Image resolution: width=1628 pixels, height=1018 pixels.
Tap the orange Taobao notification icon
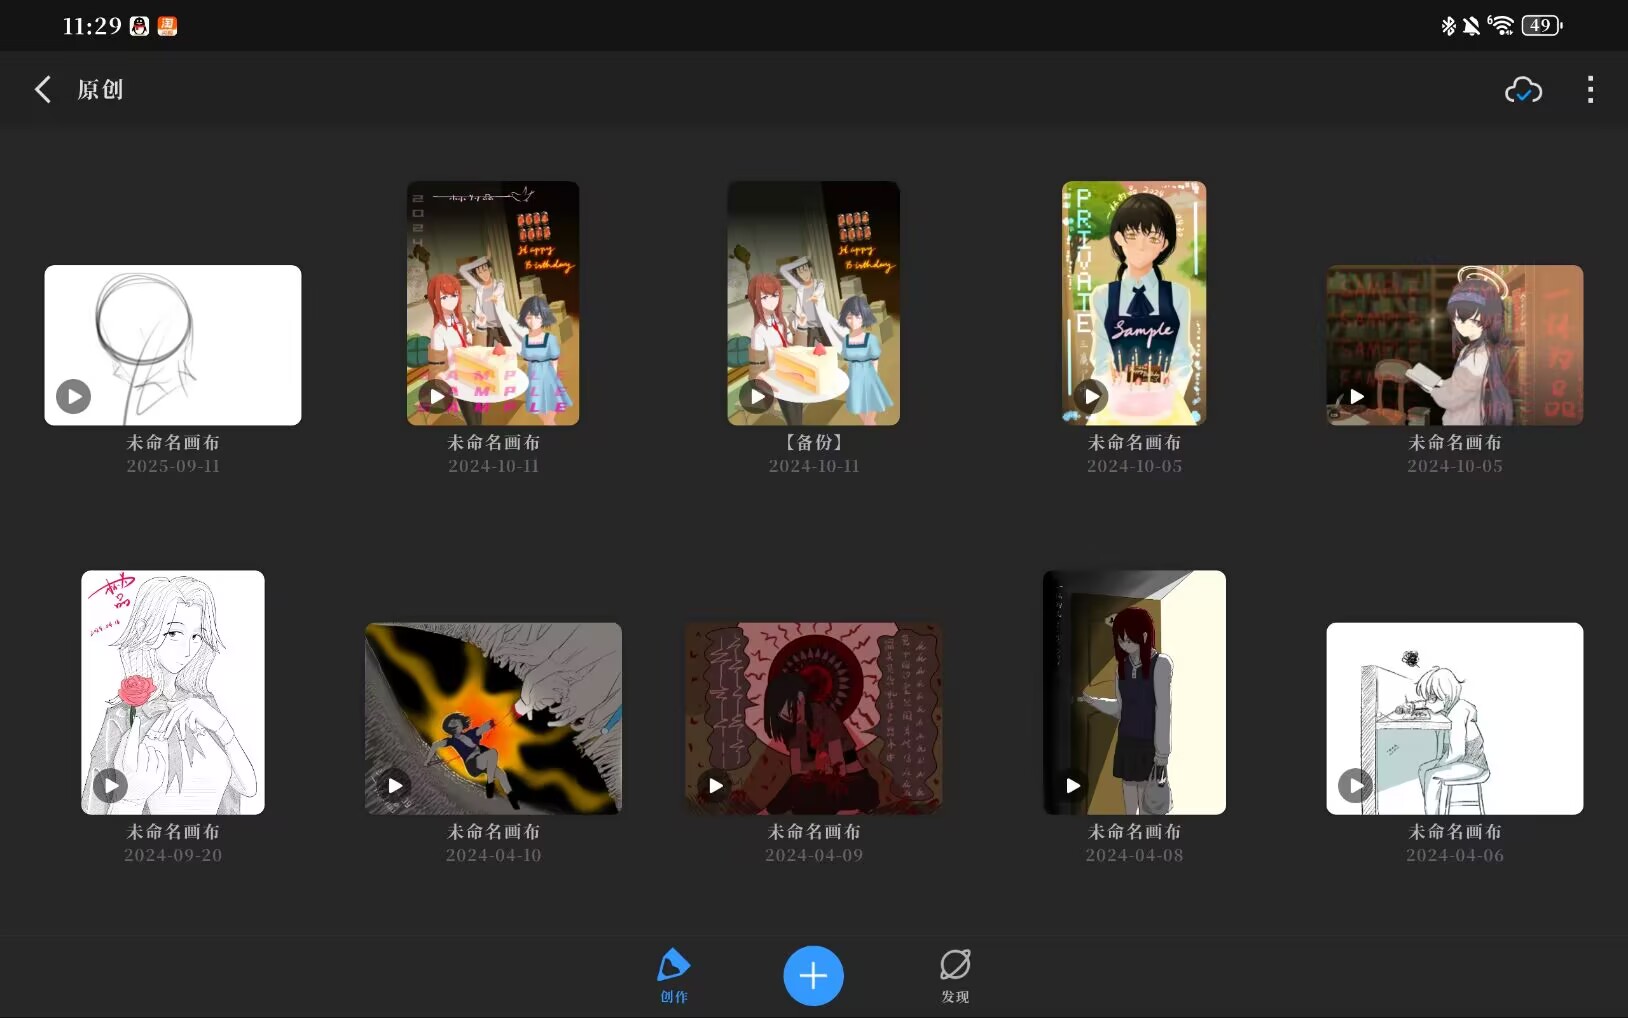tap(167, 26)
